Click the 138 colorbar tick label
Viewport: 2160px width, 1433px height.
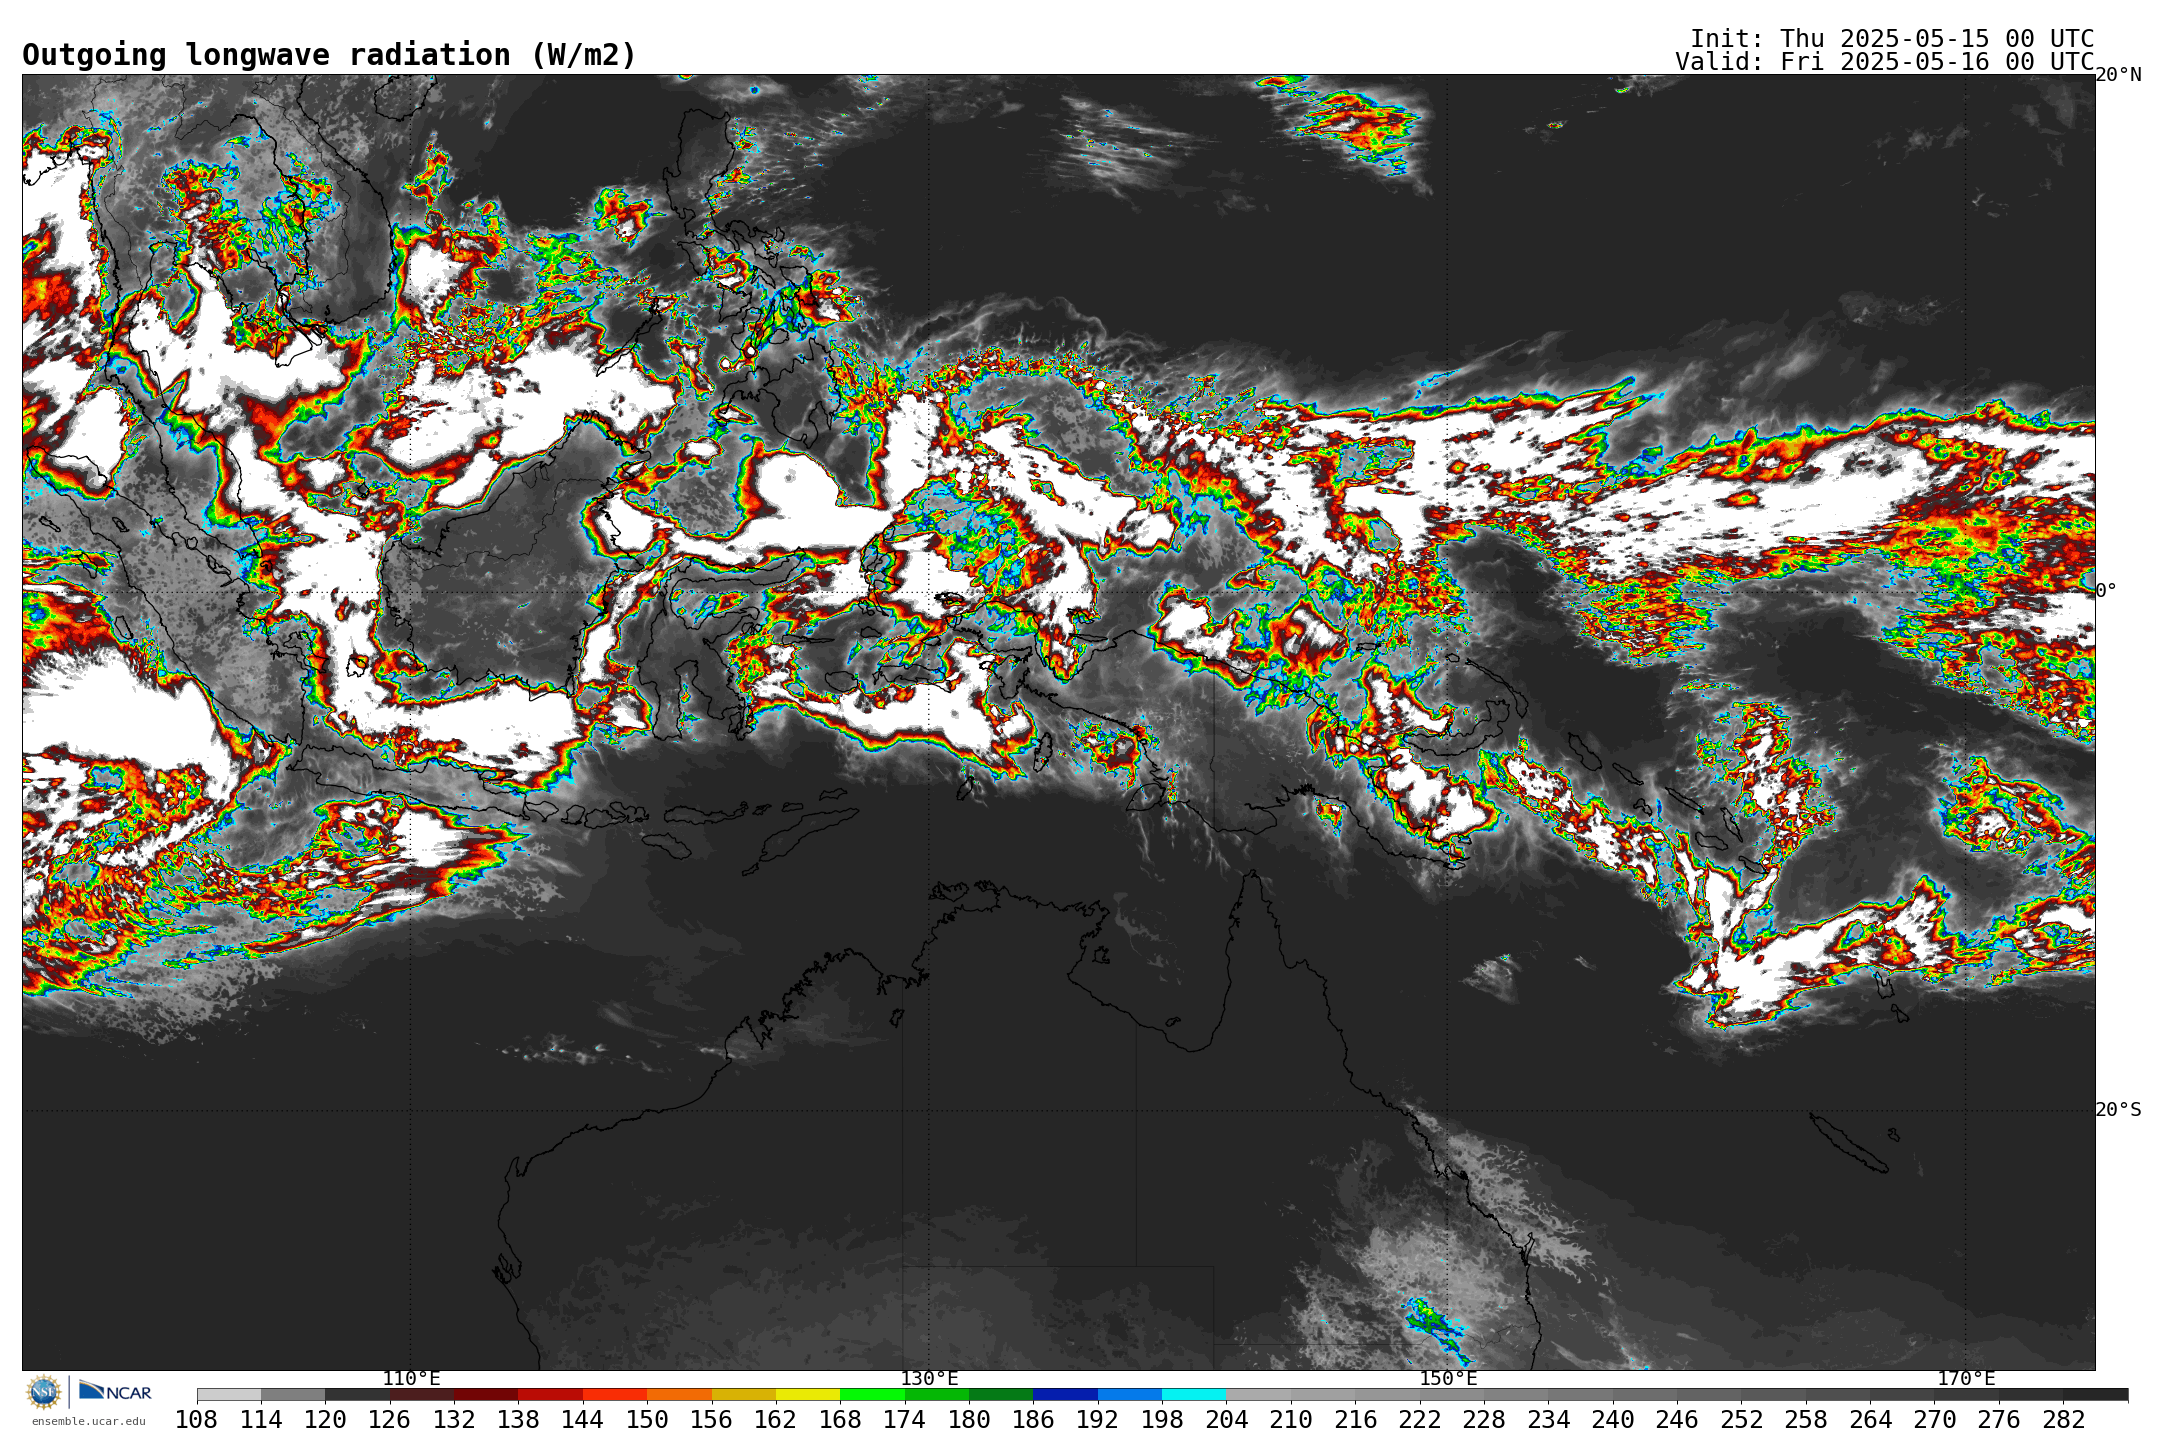click(x=518, y=1419)
